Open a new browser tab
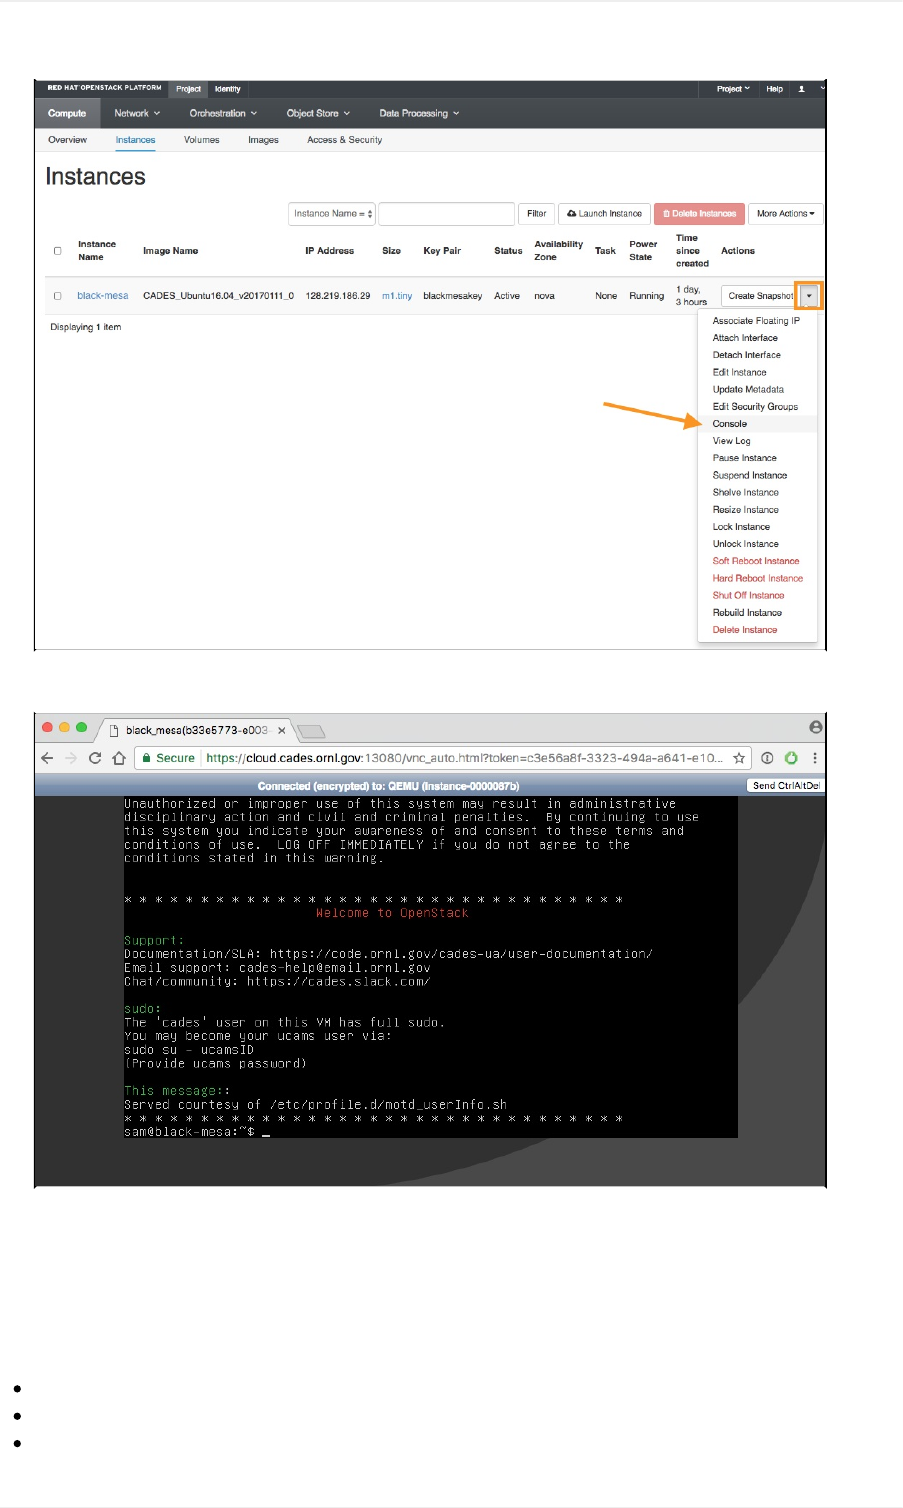Viewport: 903px width, 1508px height. pos(312,731)
